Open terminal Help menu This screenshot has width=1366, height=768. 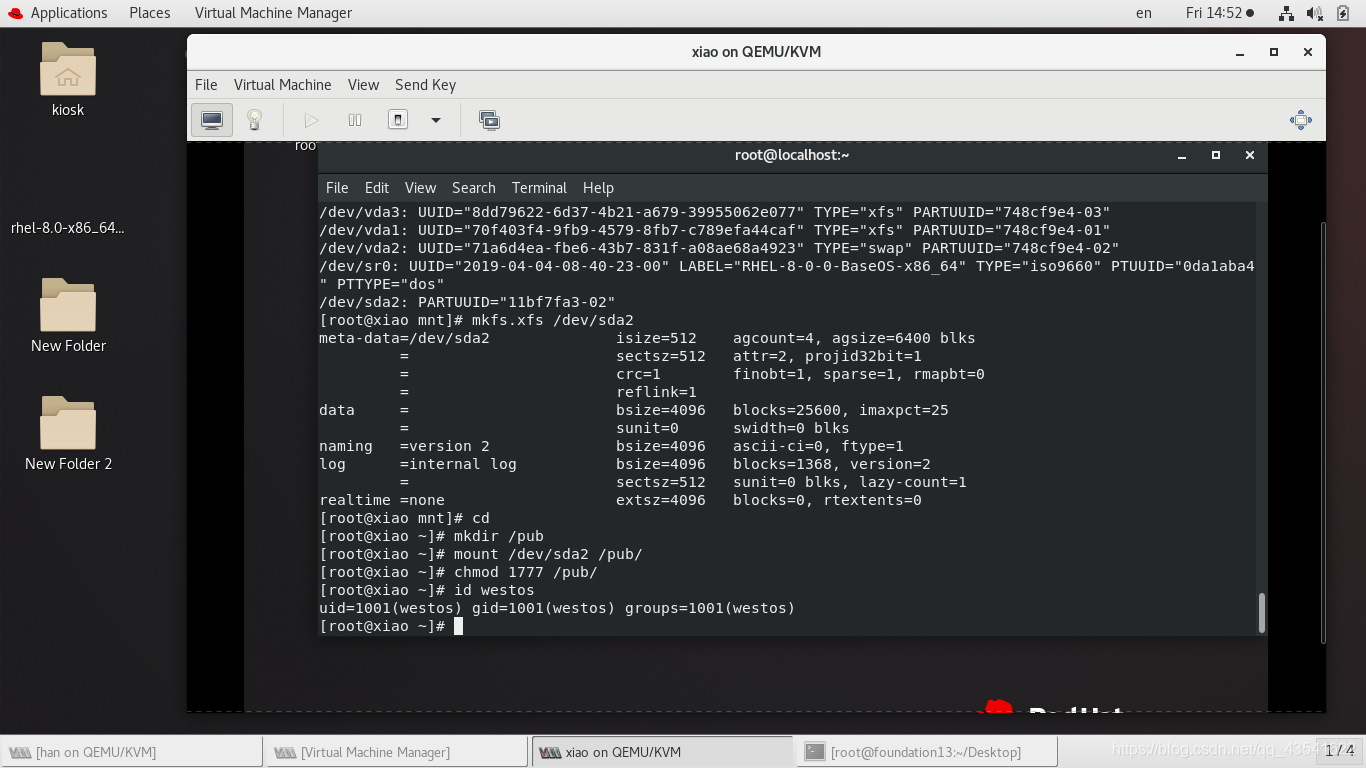(598, 188)
